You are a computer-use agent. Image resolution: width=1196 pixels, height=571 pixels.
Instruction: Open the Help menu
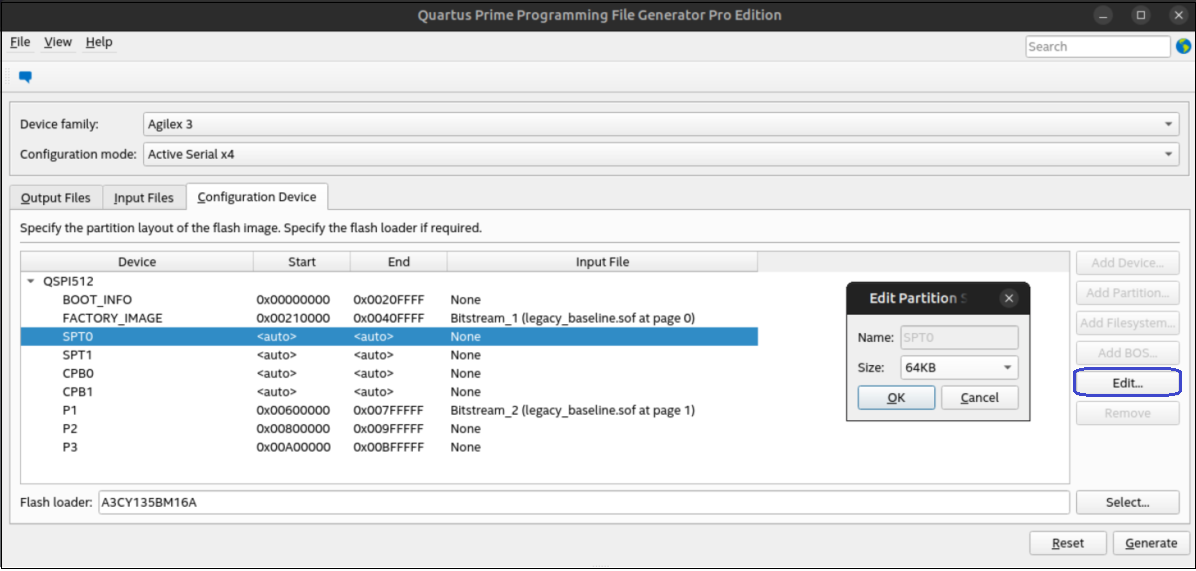tap(99, 42)
